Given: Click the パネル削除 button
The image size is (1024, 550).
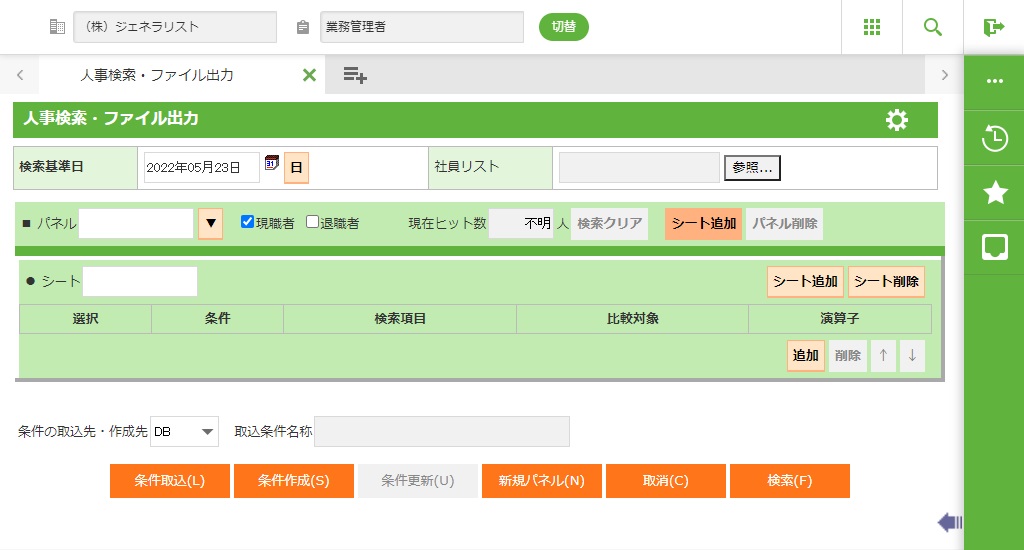Looking at the screenshot, I should (x=784, y=223).
